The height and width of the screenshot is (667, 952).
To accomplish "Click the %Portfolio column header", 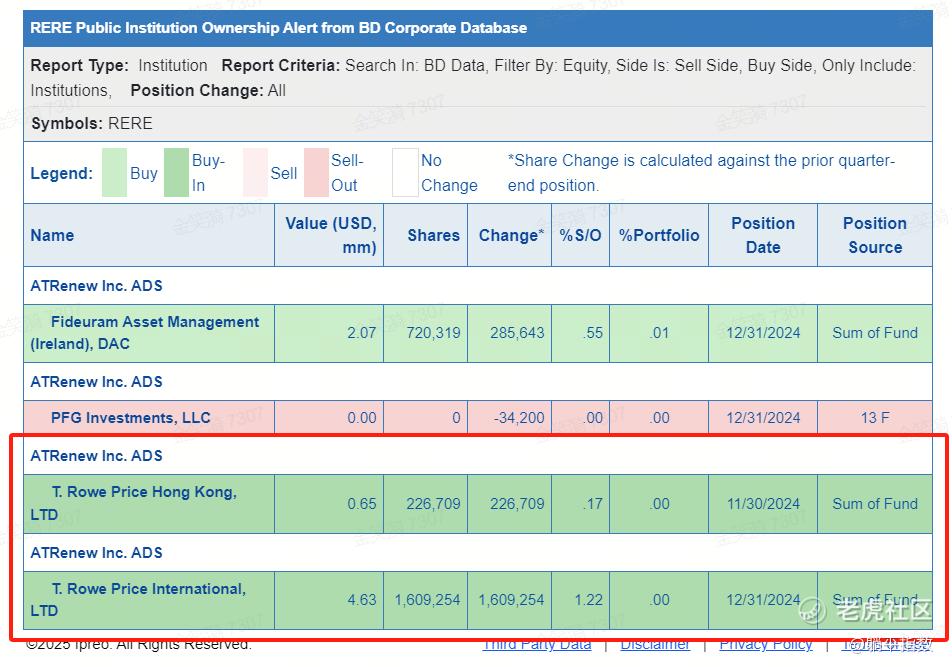I will click(x=659, y=235).
